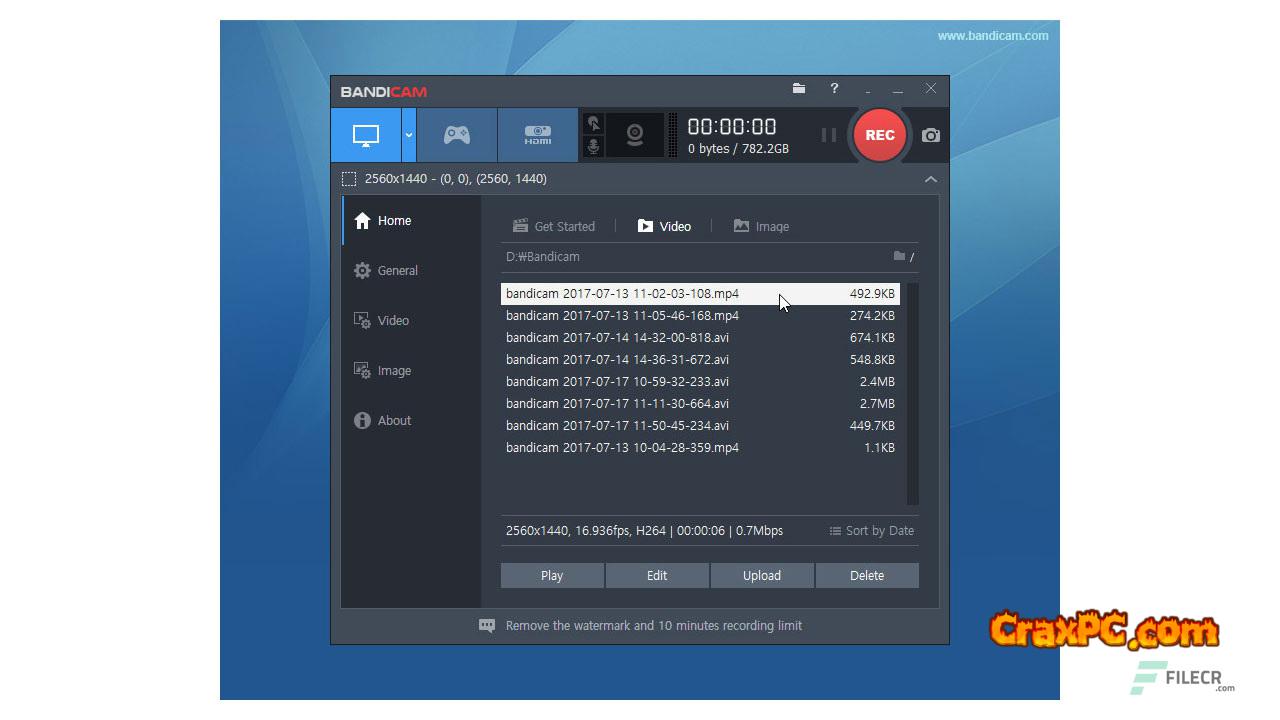
Task: Open the folder icon beside the path
Action: coord(900,257)
